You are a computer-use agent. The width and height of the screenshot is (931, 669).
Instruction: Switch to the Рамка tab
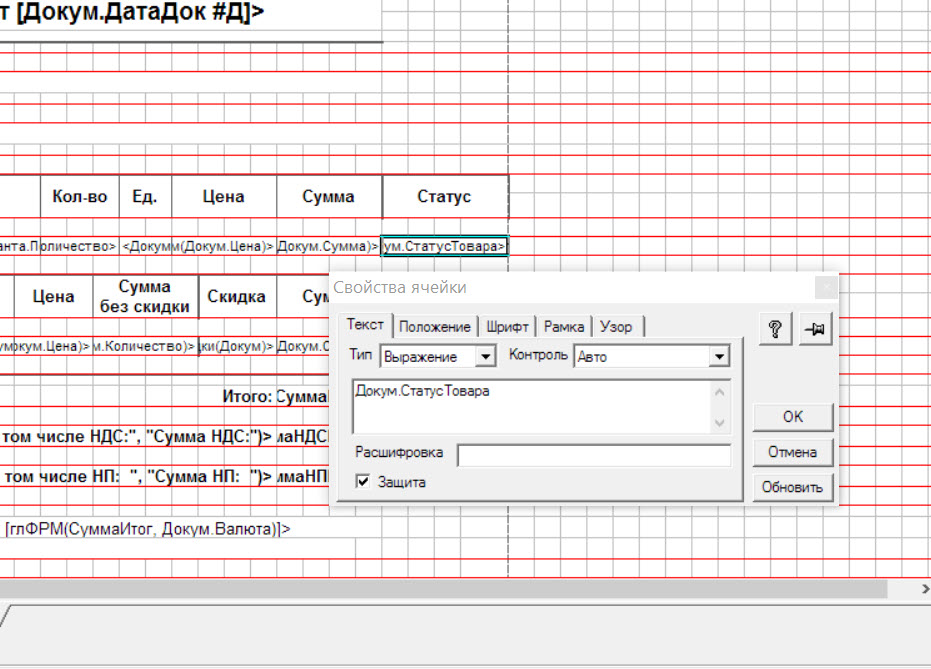[x=563, y=326]
